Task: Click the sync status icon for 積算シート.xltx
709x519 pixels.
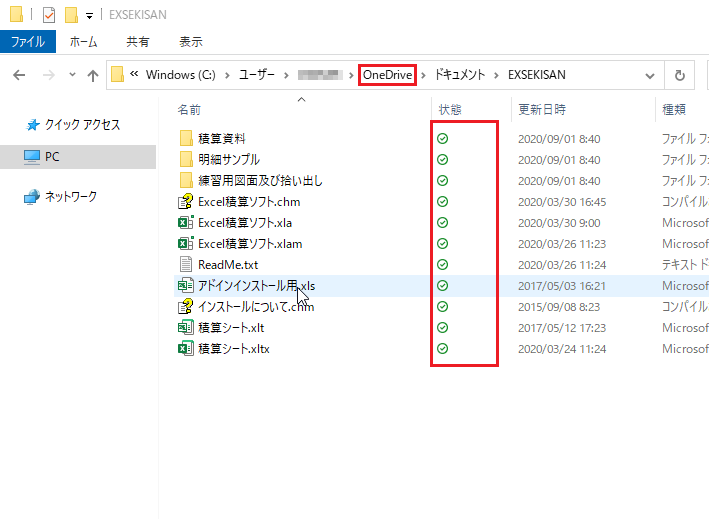Action: pyautogui.click(x=443, y=349)
